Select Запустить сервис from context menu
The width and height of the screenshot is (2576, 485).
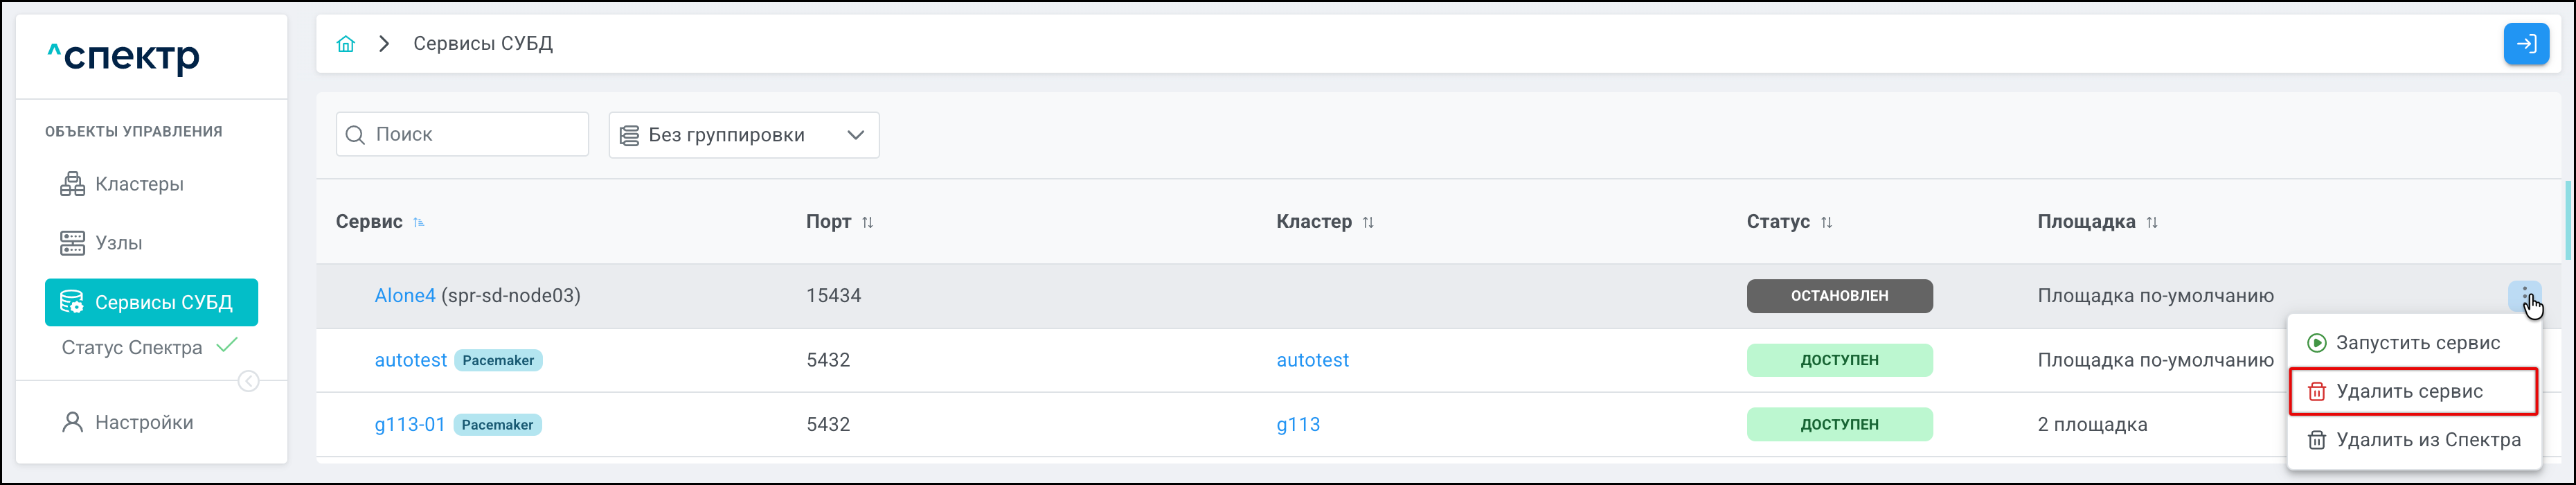2416,343
